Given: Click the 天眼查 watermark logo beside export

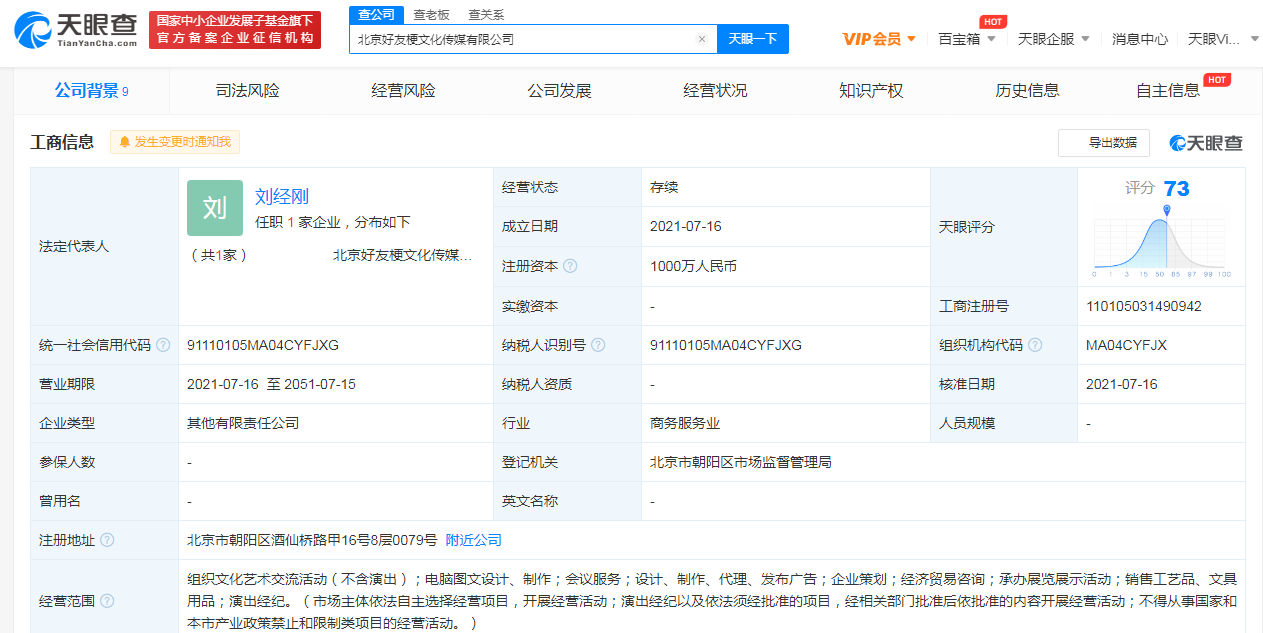Looking at the screenshot, I should click(1206, 143).
